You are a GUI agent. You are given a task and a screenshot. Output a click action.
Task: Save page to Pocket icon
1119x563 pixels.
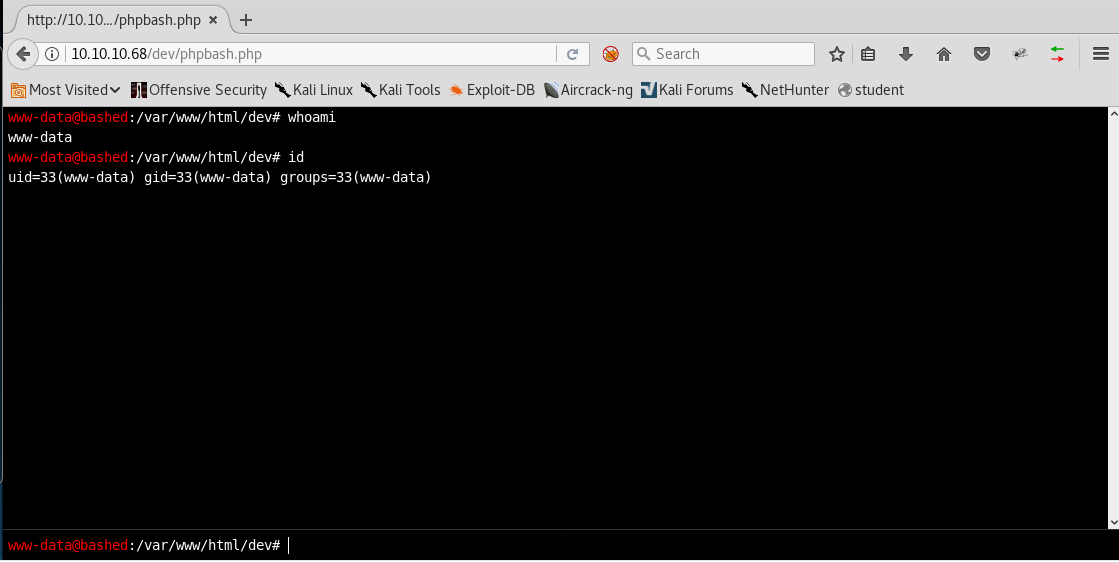[x=982, y=54]
